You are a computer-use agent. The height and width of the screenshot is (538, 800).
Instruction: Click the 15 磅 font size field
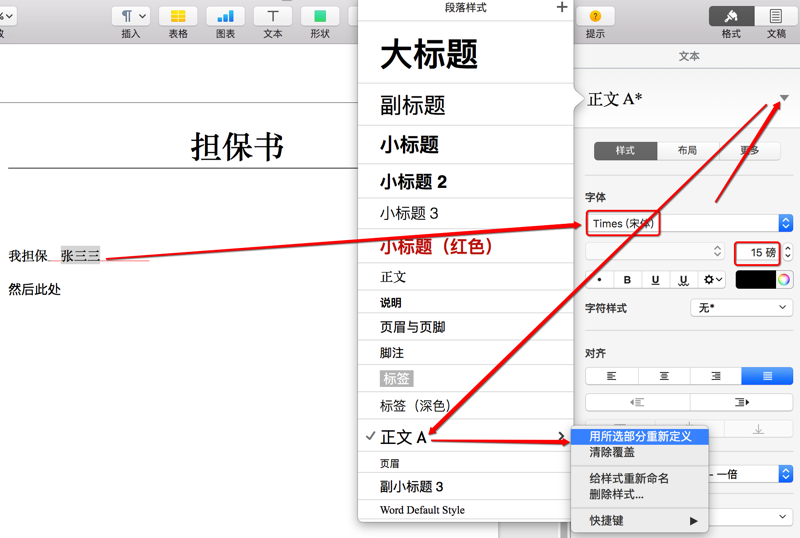coord(757,252)
